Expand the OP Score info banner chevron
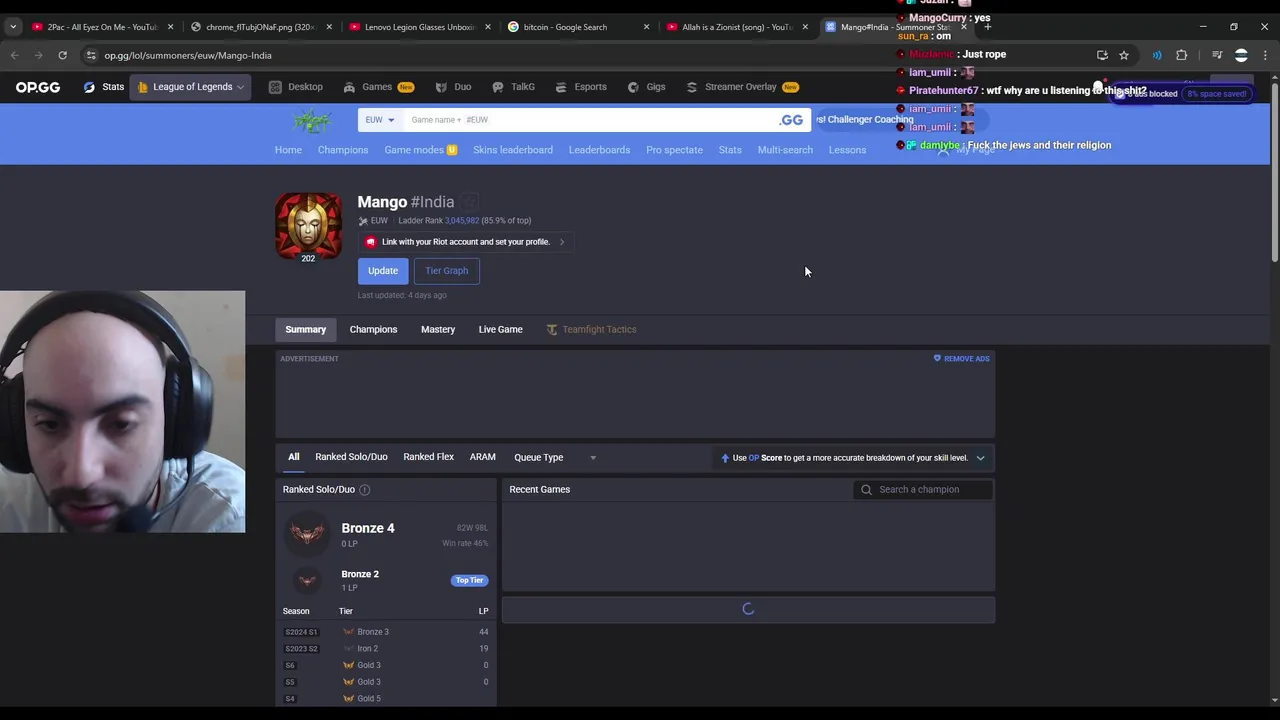Viewport: 1280px width, 720px height. click(x=980, y=458)
